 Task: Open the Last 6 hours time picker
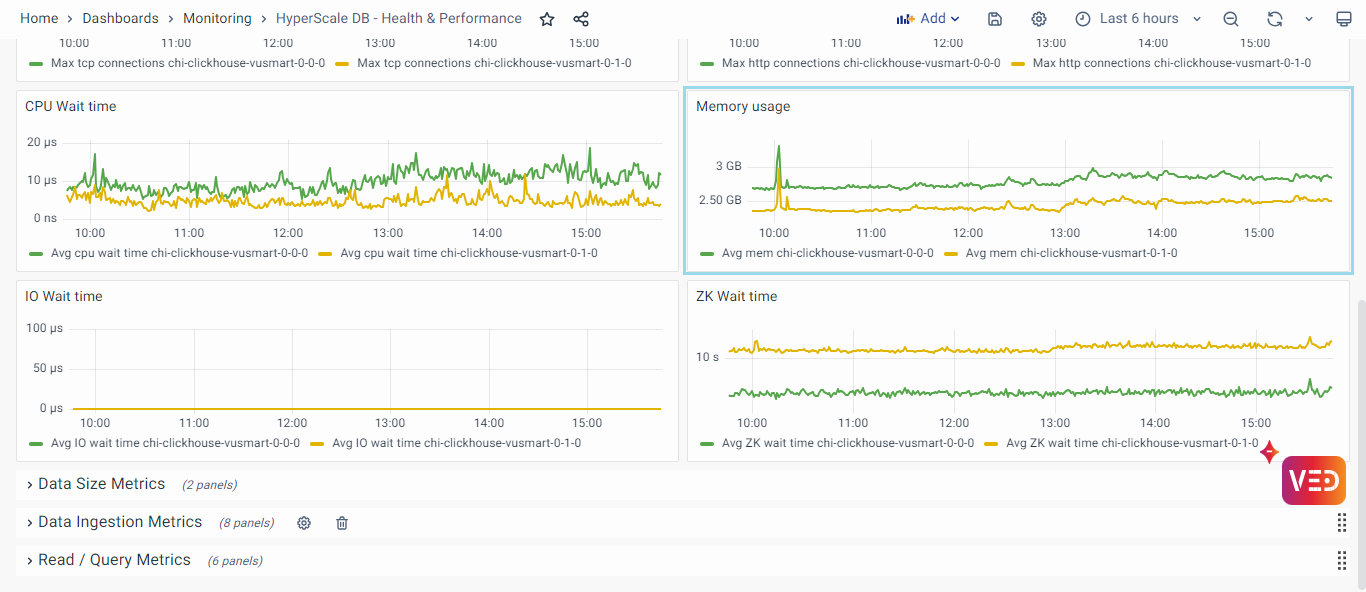(x=1138, y=19)
